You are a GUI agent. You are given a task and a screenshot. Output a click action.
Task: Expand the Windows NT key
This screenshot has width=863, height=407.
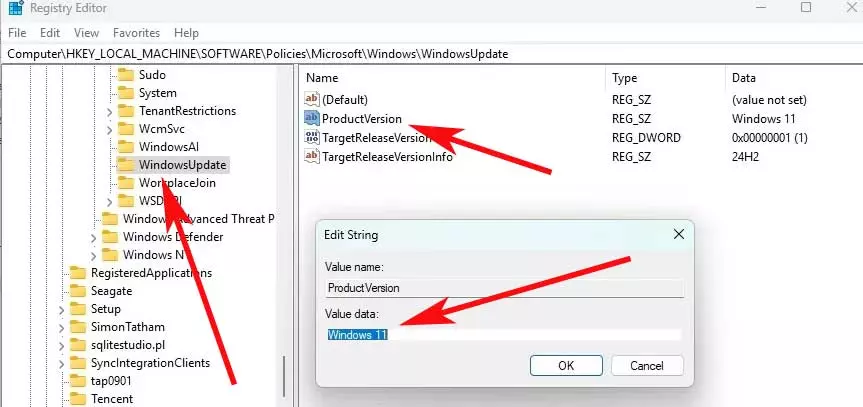point(93,256)
